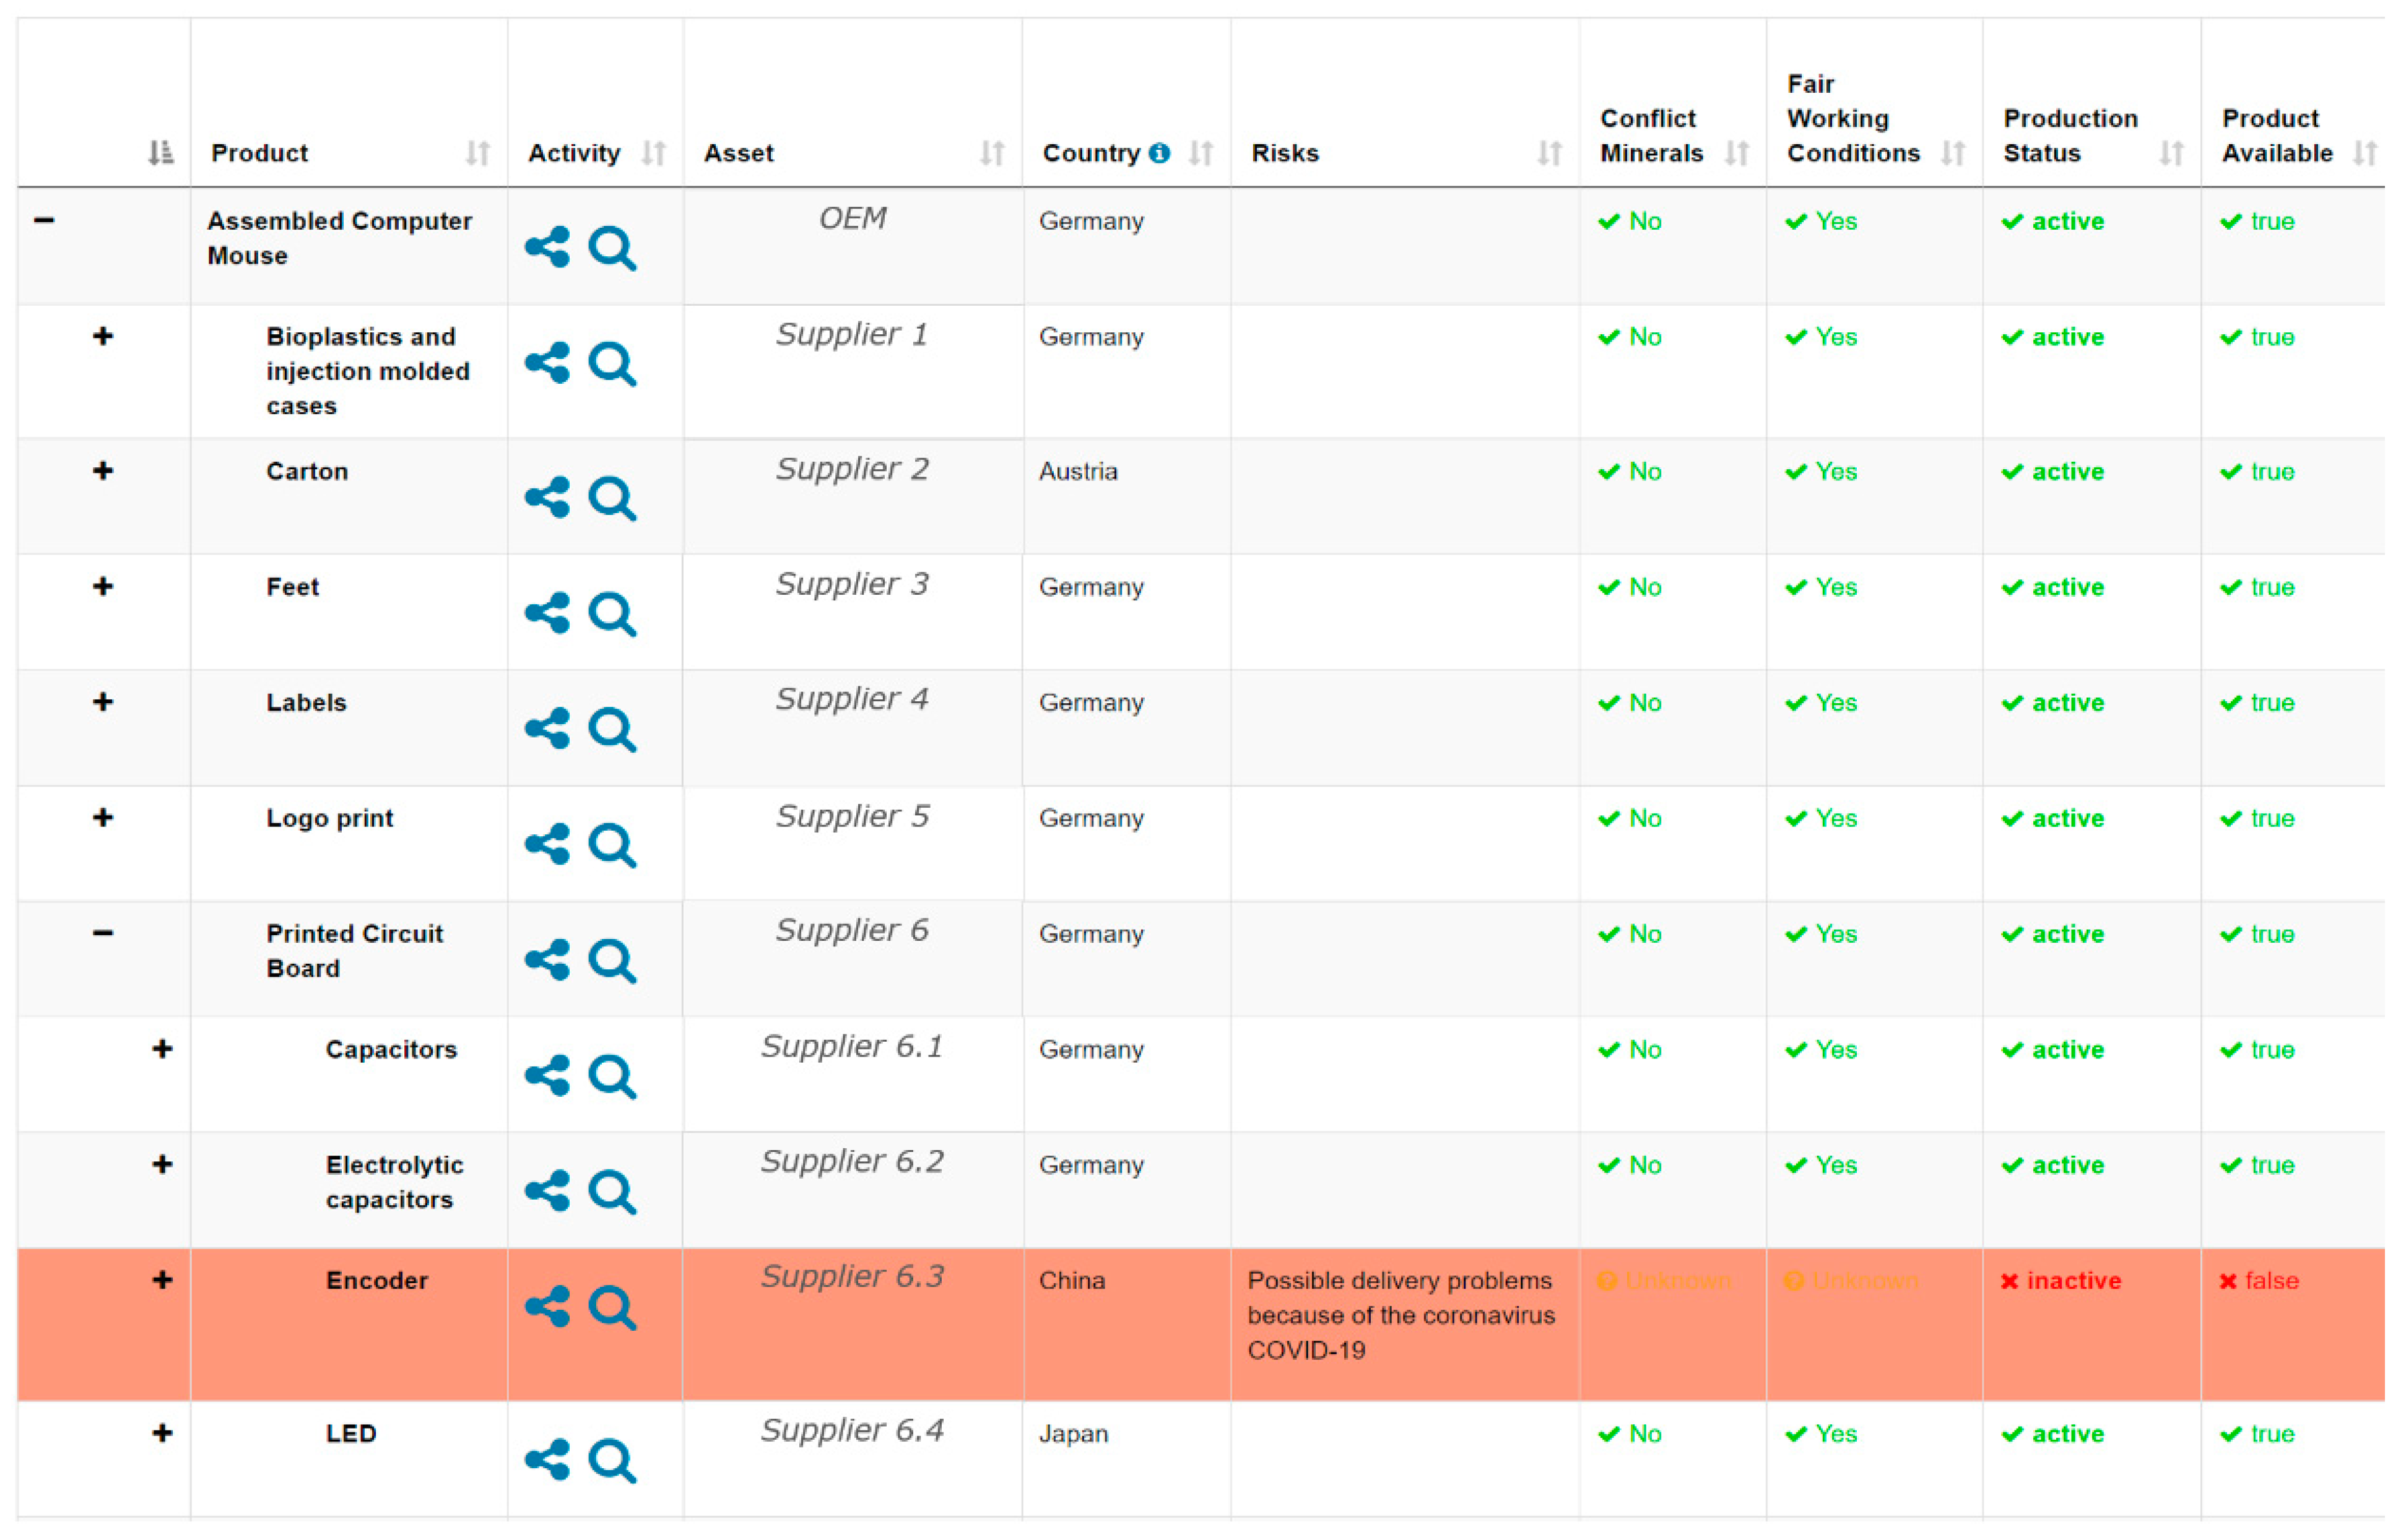This screenshot has width=2406, height=1540.
Task: Collapse the Assembled Computer Mouse row
Action: (x=44, y=220)
